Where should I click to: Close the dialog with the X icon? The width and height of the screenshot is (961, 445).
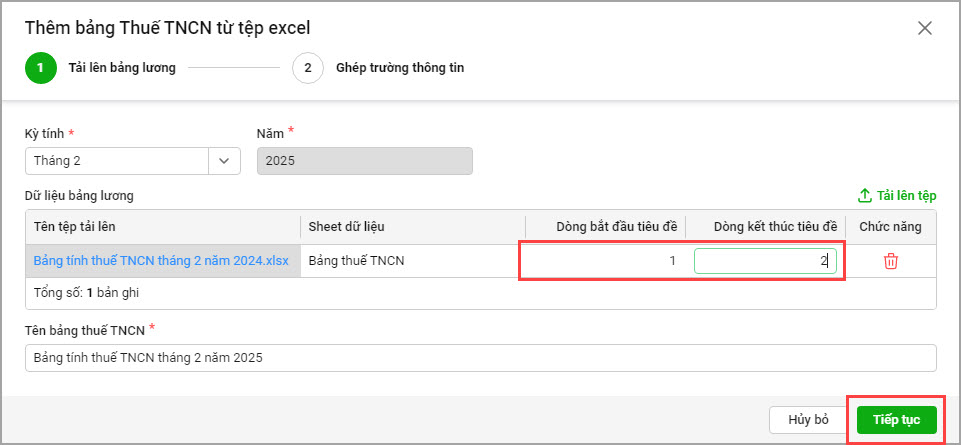click(925, 28)
